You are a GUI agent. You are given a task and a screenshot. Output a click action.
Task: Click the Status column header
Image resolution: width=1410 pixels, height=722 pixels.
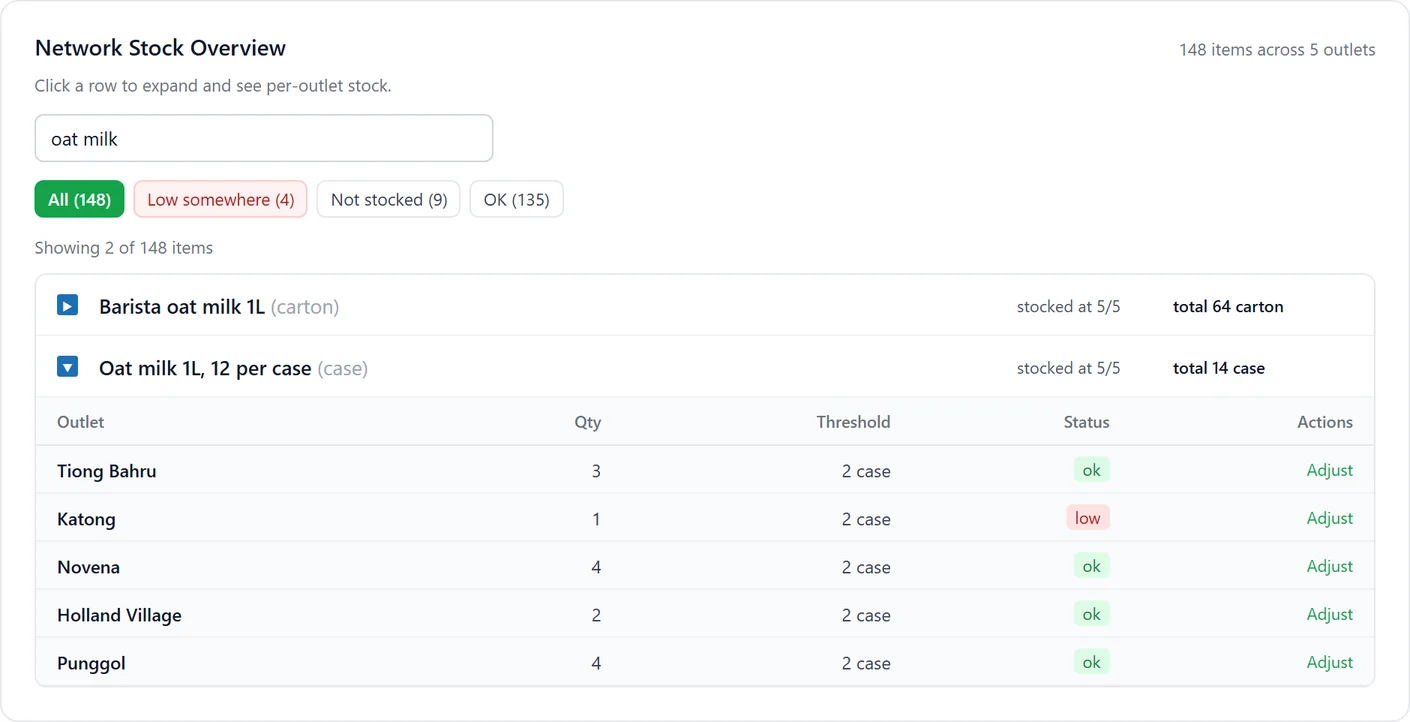click(x=1086, y=422)
